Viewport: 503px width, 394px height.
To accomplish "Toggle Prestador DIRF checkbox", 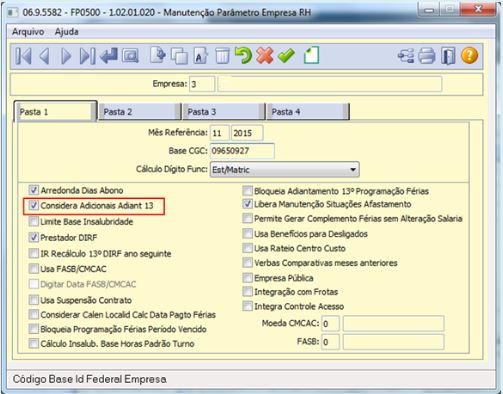I will click(x=33, y=237).
